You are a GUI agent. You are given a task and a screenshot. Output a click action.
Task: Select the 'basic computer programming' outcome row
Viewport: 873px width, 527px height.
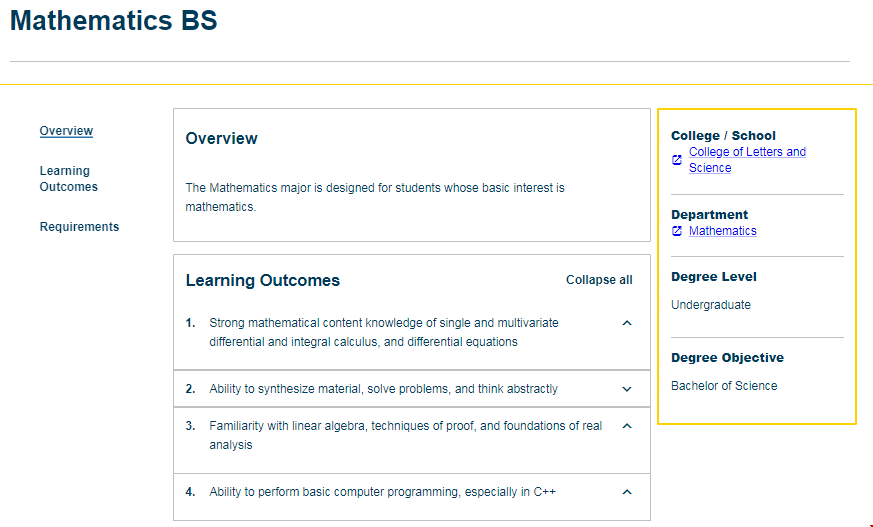pyautogui.click(x=382, y=492)
